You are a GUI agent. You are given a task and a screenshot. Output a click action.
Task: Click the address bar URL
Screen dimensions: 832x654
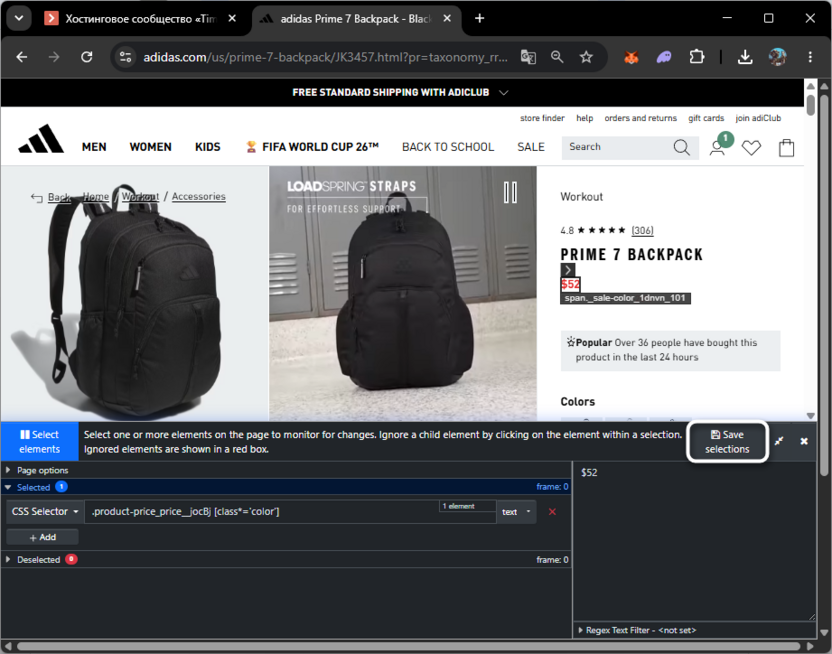click(x=325, y=57)
